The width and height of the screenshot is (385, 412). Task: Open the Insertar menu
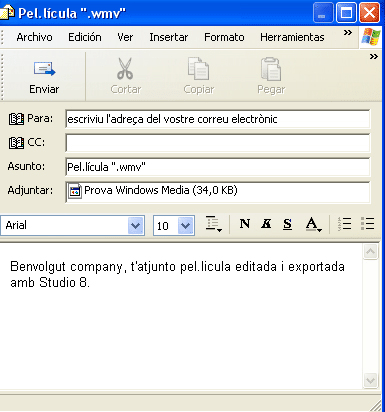tap(169, 37)
